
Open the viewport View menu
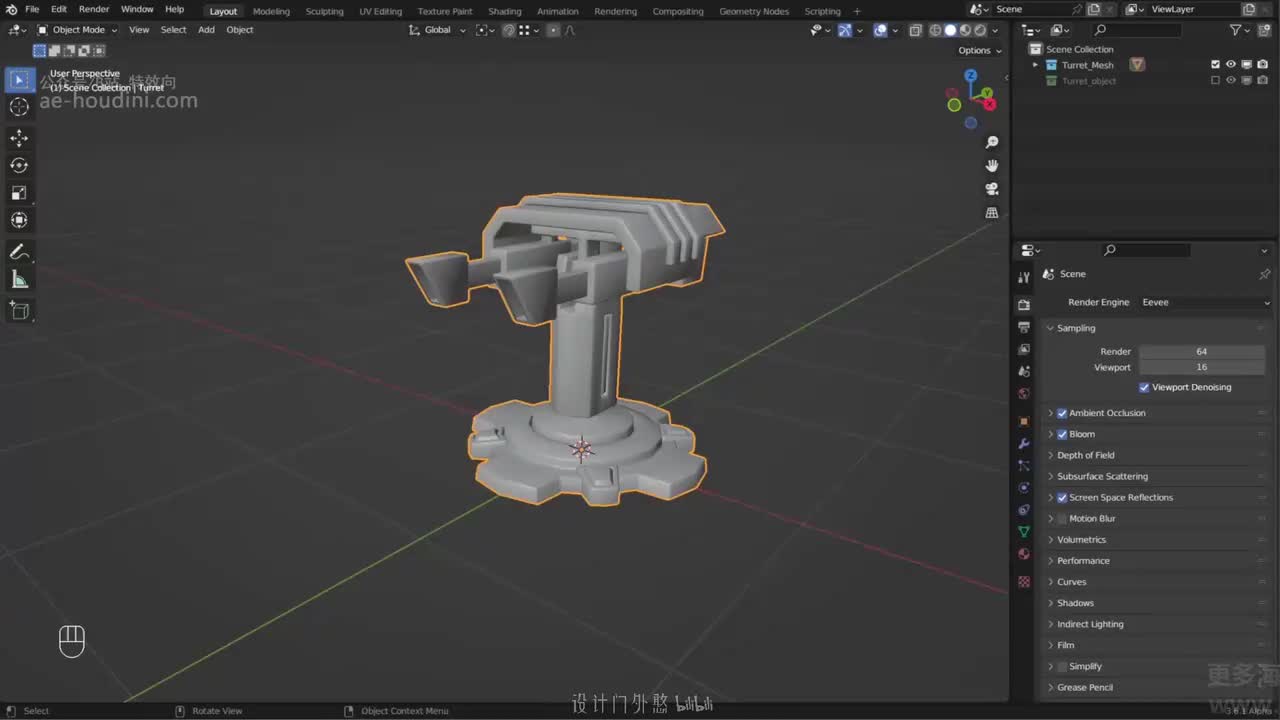coord(139,30)
